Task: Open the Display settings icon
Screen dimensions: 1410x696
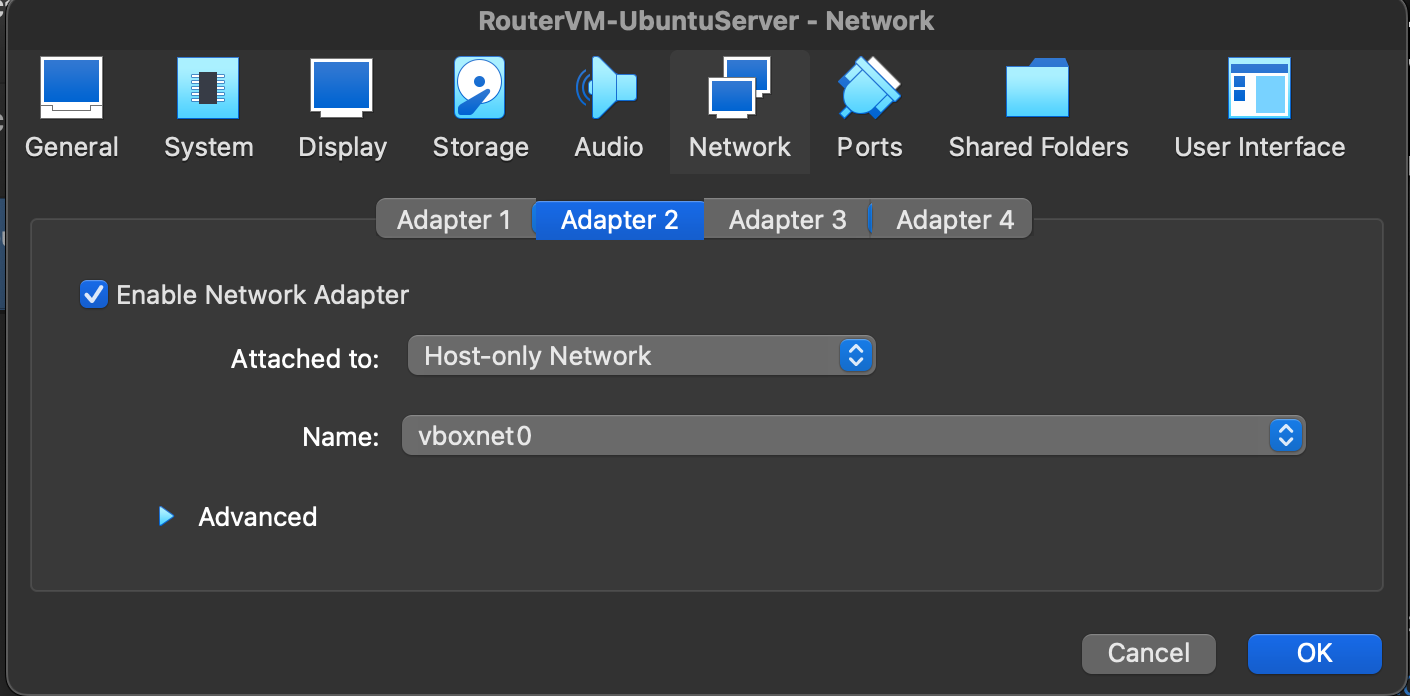Action: (342, 105)
